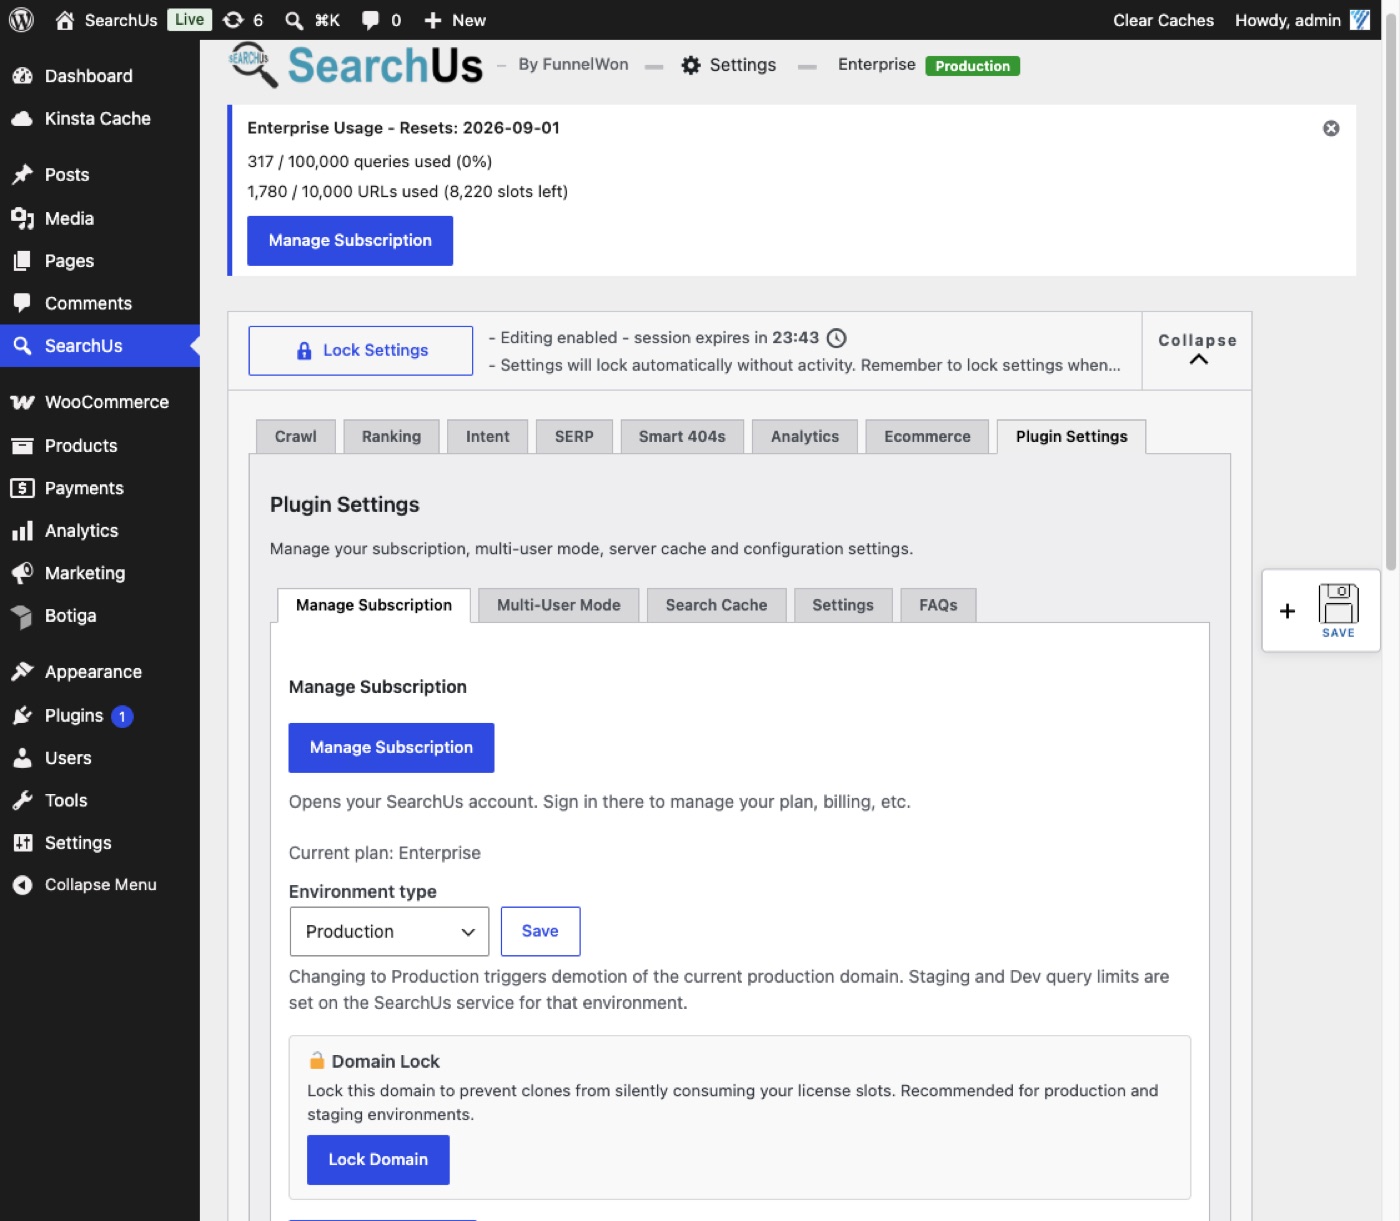
Task: Click the SearchUs magnifier logo
Action: pyautogui.click(x=252, y=64)
